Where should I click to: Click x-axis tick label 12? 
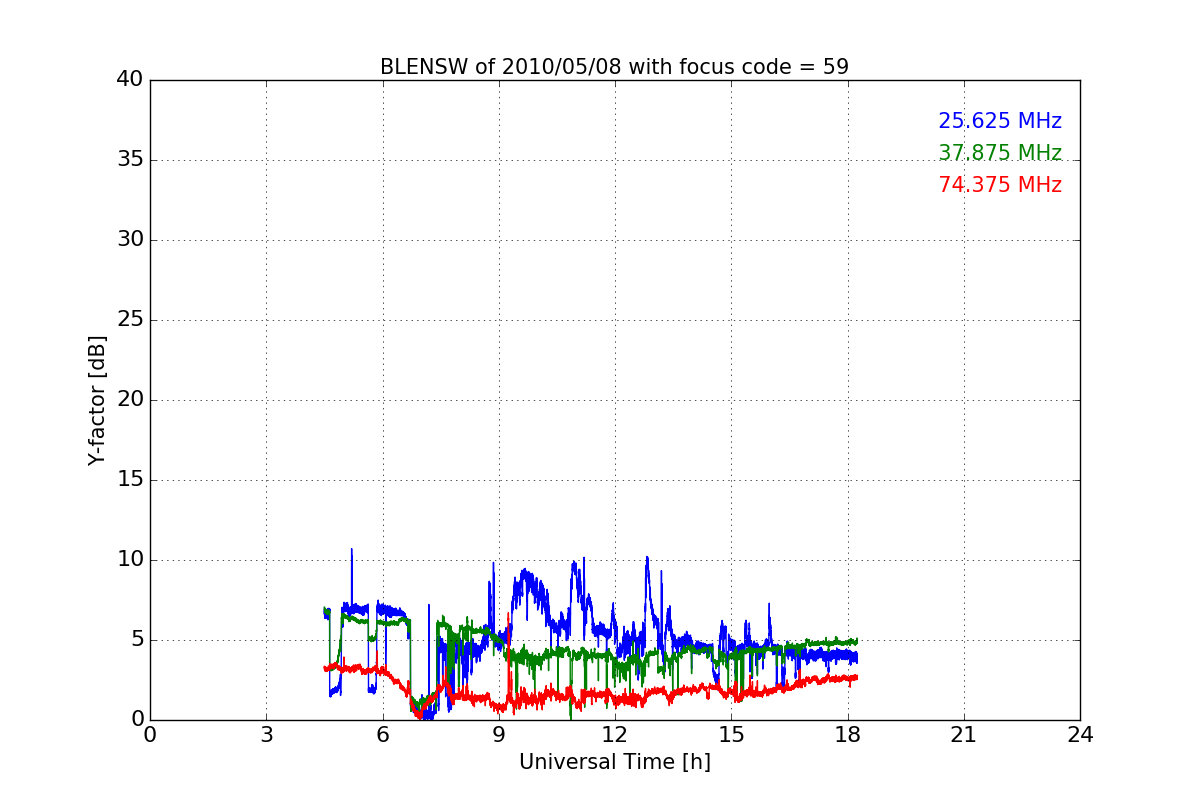pos(615,735)
